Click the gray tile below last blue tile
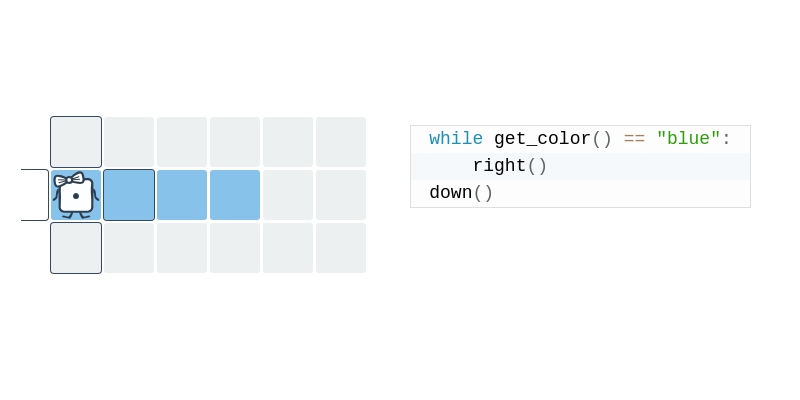Screen dimensions: 800x400 pyautogui.click(x=235, y=248)
